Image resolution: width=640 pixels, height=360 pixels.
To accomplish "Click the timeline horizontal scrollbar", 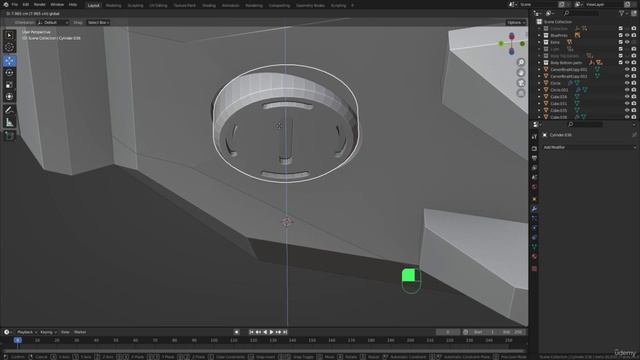I will (264, 350).
